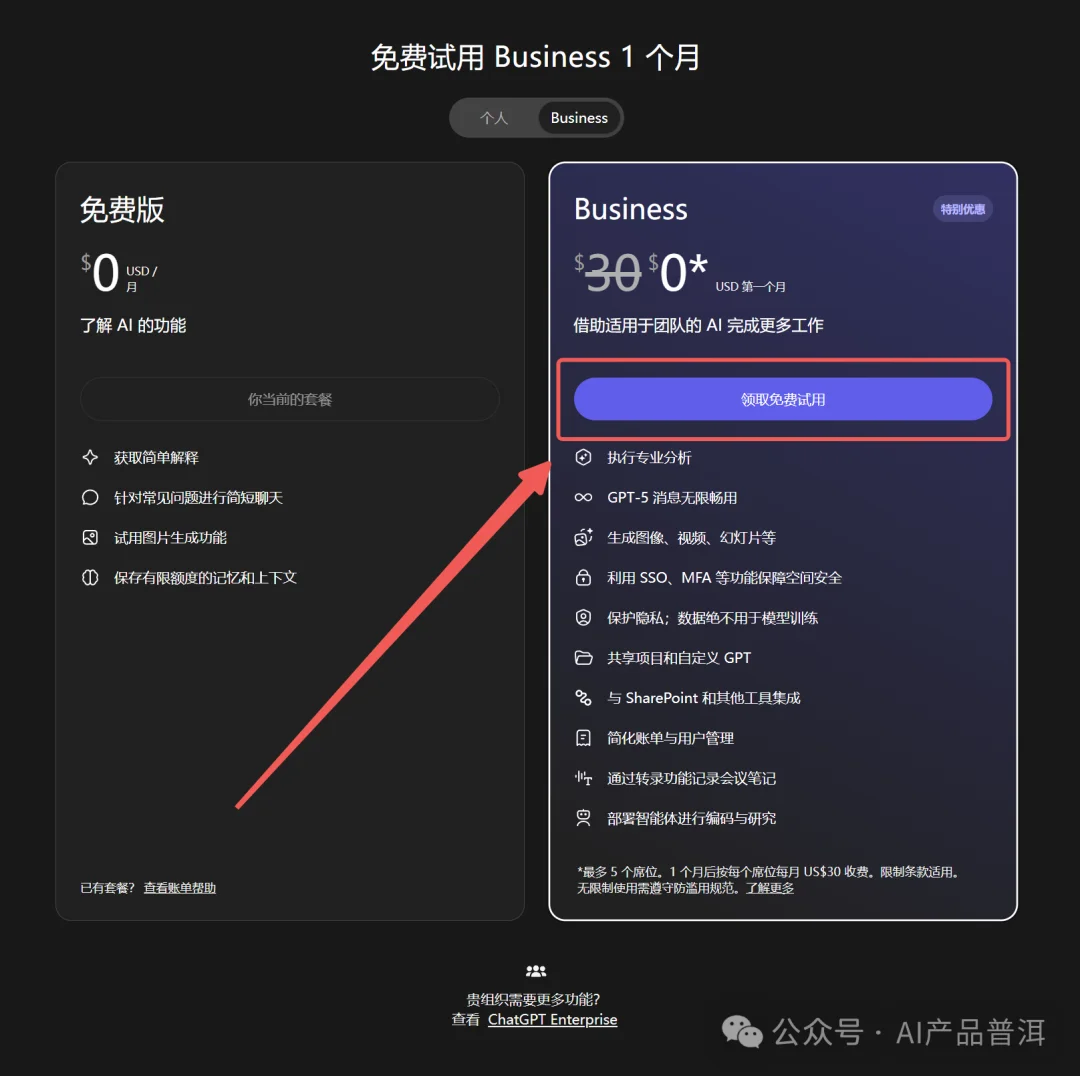Click the memory icon beside 保存有限额度的记忆
Image resolution: width=1080 pixels, height=1076 pixels.
click(90, 577)
